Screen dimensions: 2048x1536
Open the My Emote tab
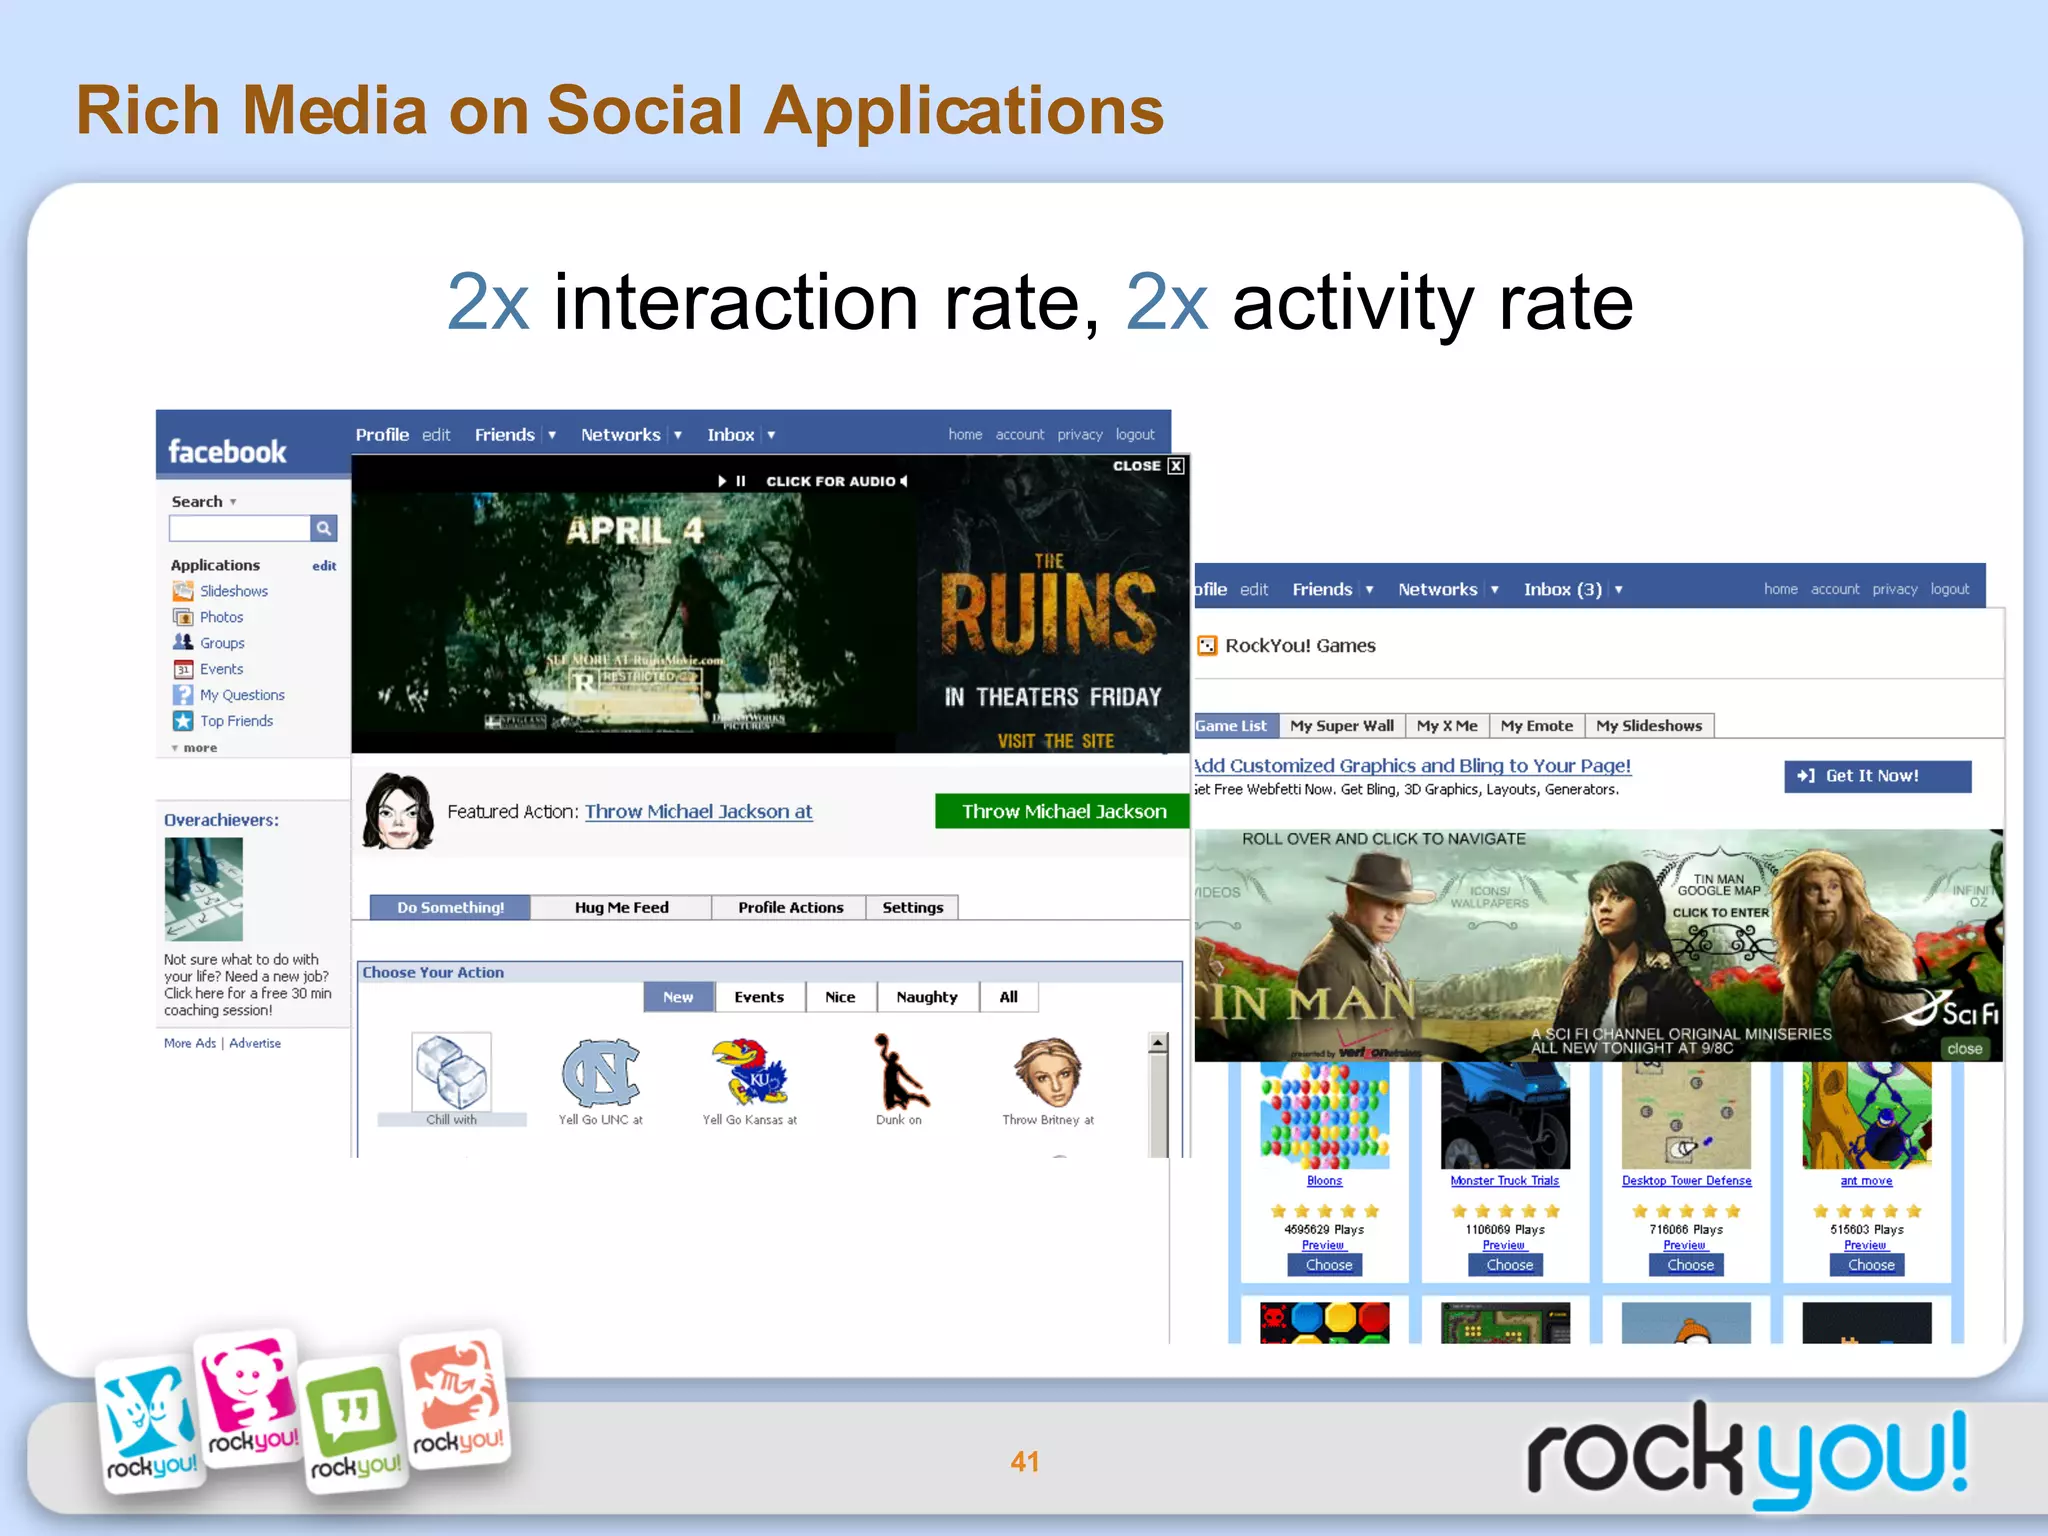1537,726
